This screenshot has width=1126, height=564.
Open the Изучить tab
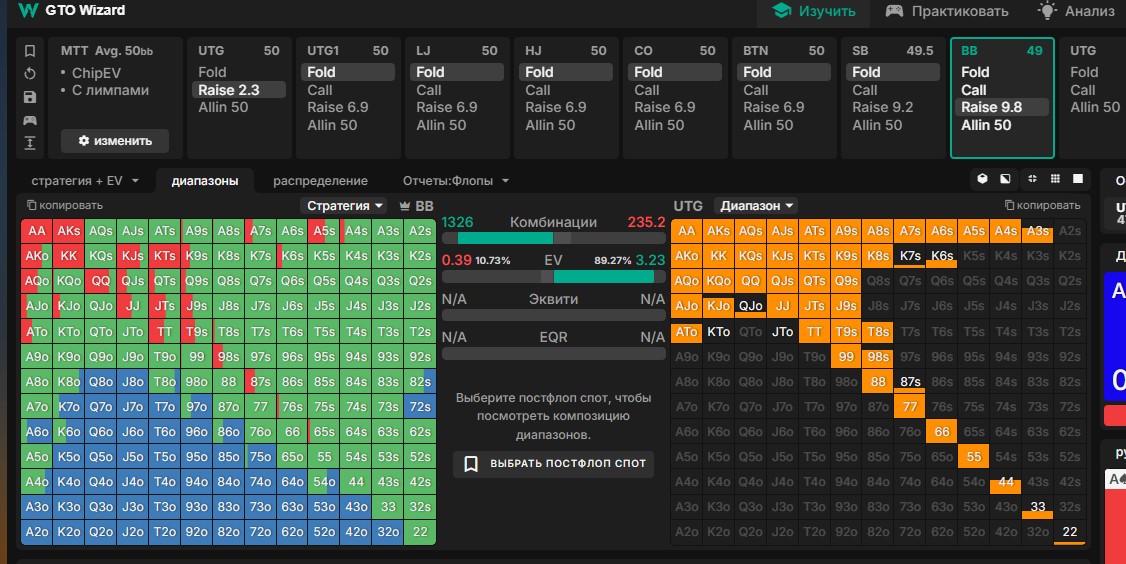(x=814, y=11)
